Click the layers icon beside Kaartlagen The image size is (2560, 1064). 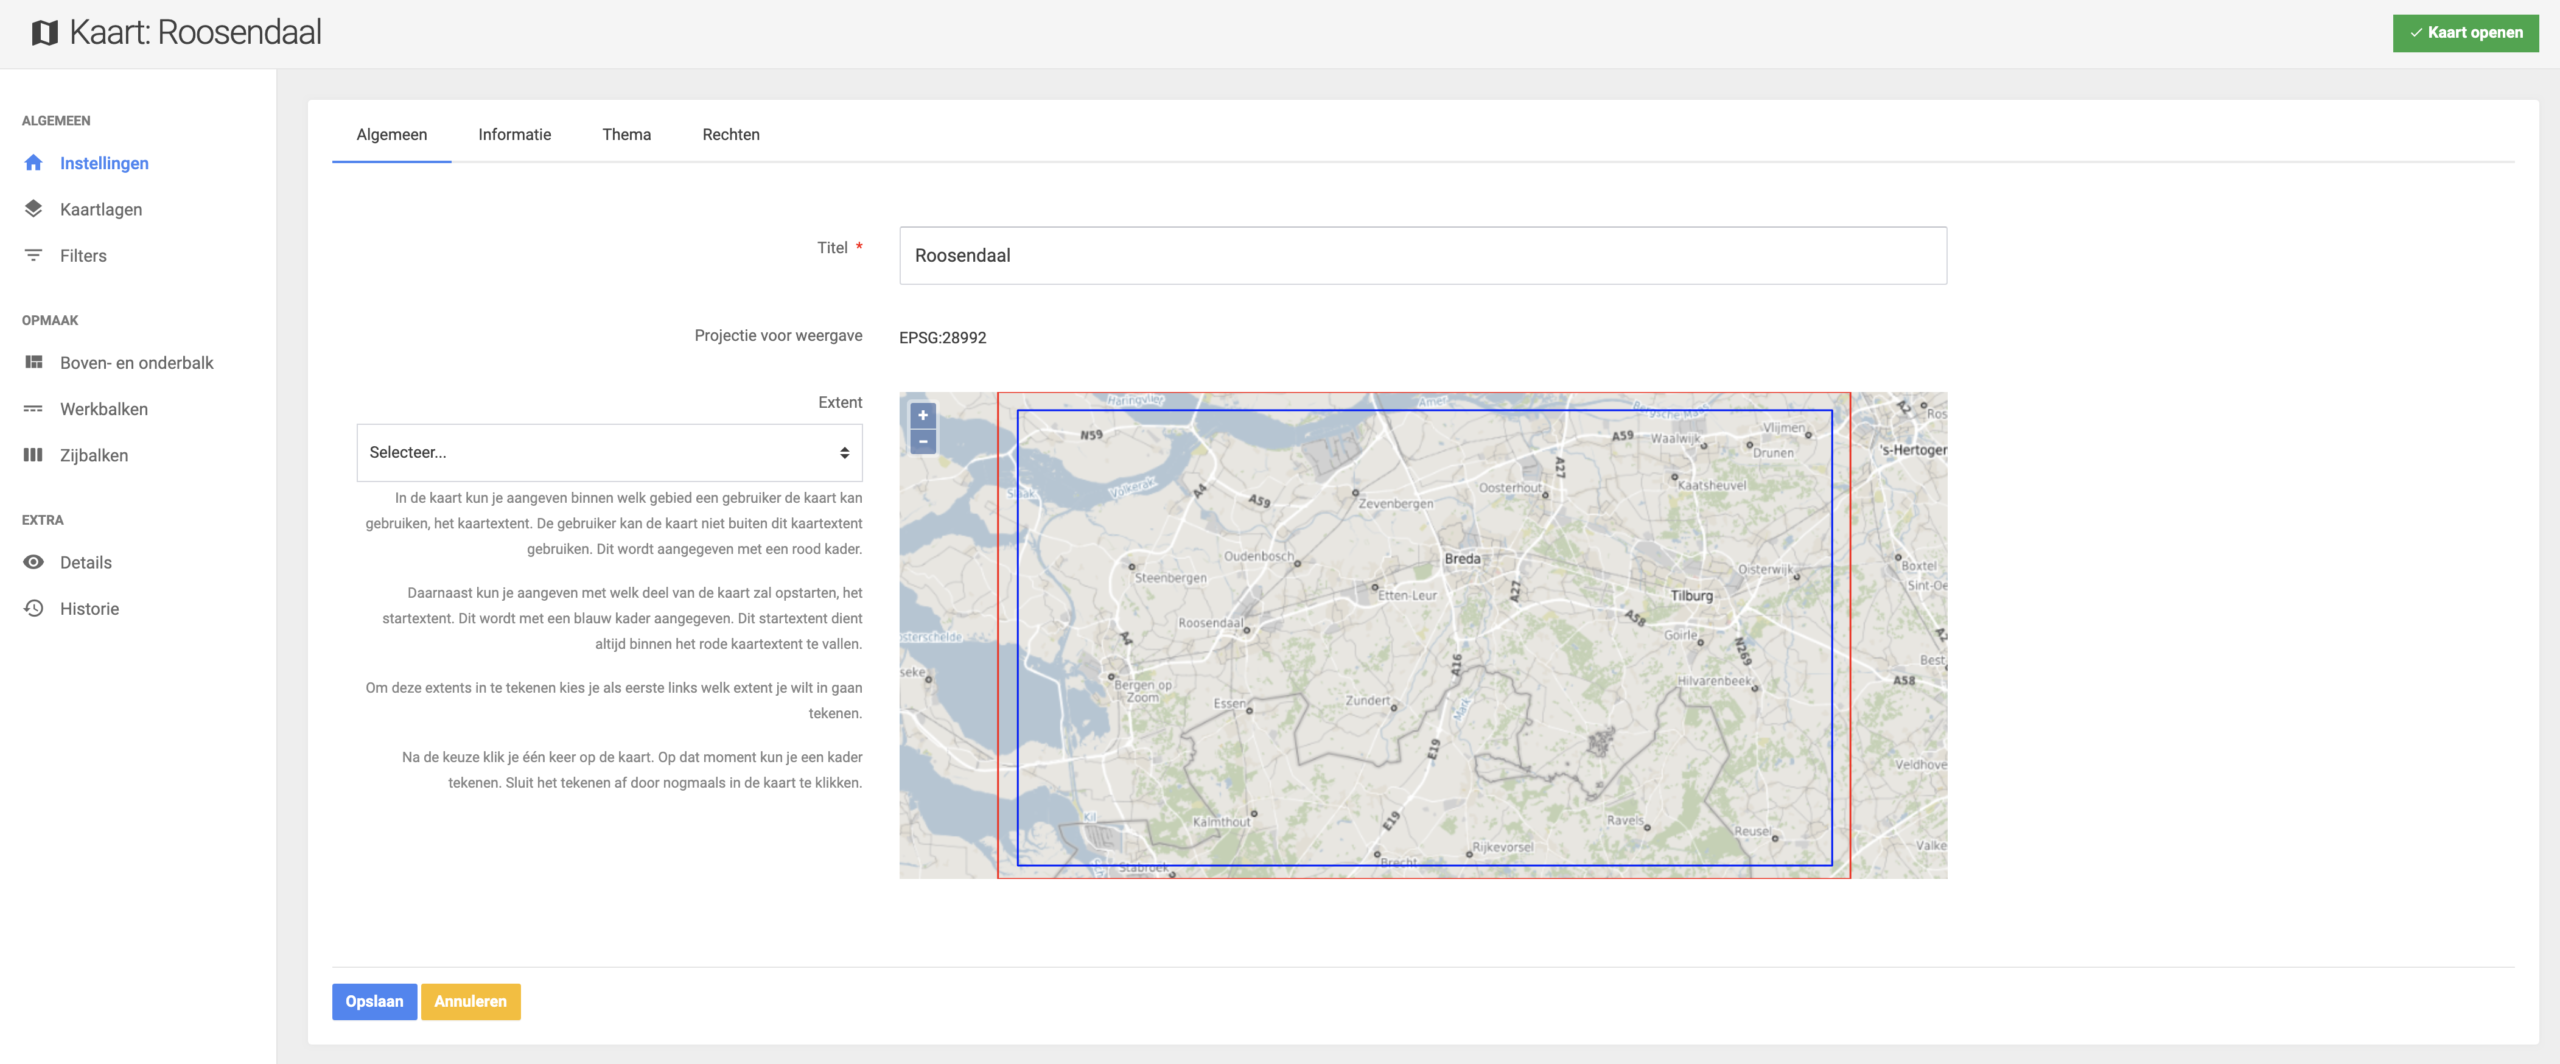pyautogui.click(x=33, y=209)
